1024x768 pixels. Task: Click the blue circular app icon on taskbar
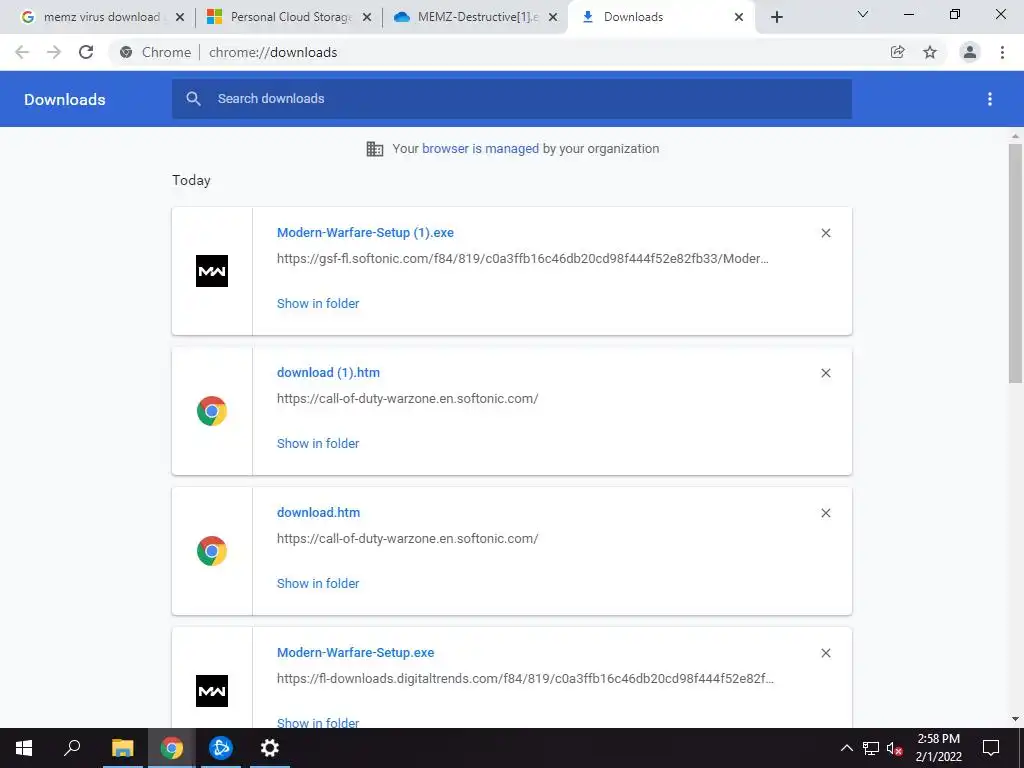(x=221, y=748)
